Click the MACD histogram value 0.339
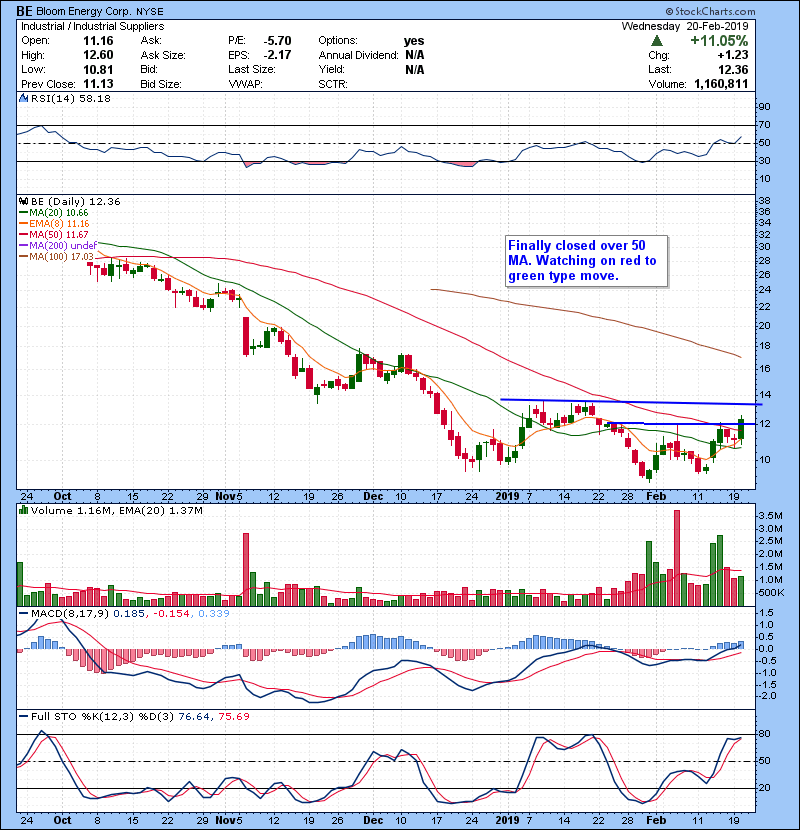Screen dimensions: 800x830 point(214,614)
